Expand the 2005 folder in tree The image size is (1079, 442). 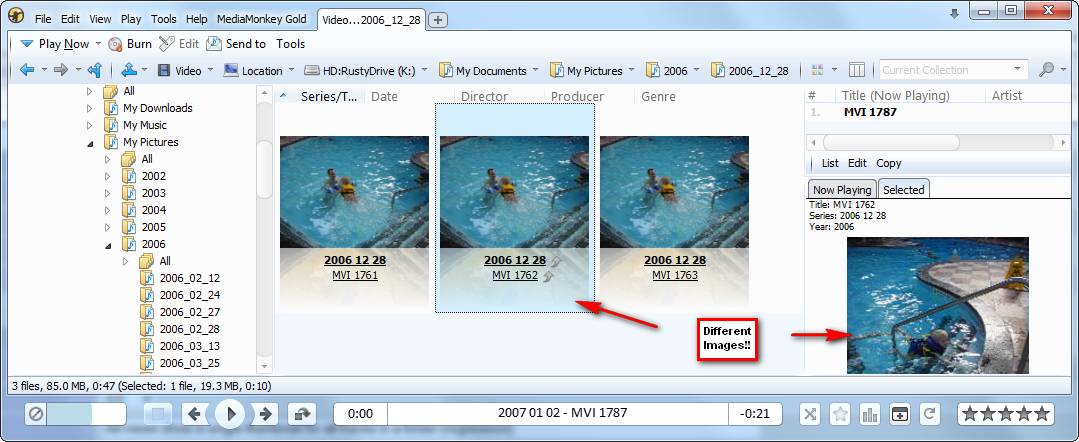[109, 227]
